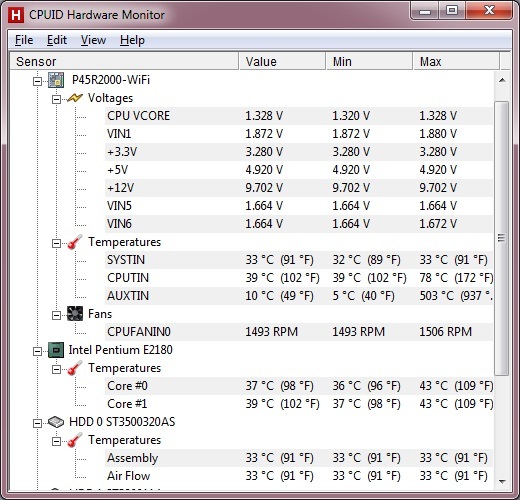This screenshot has width=520, height=500.
Task: Select the Core #1 temperature row
Action: pos(299,404)
